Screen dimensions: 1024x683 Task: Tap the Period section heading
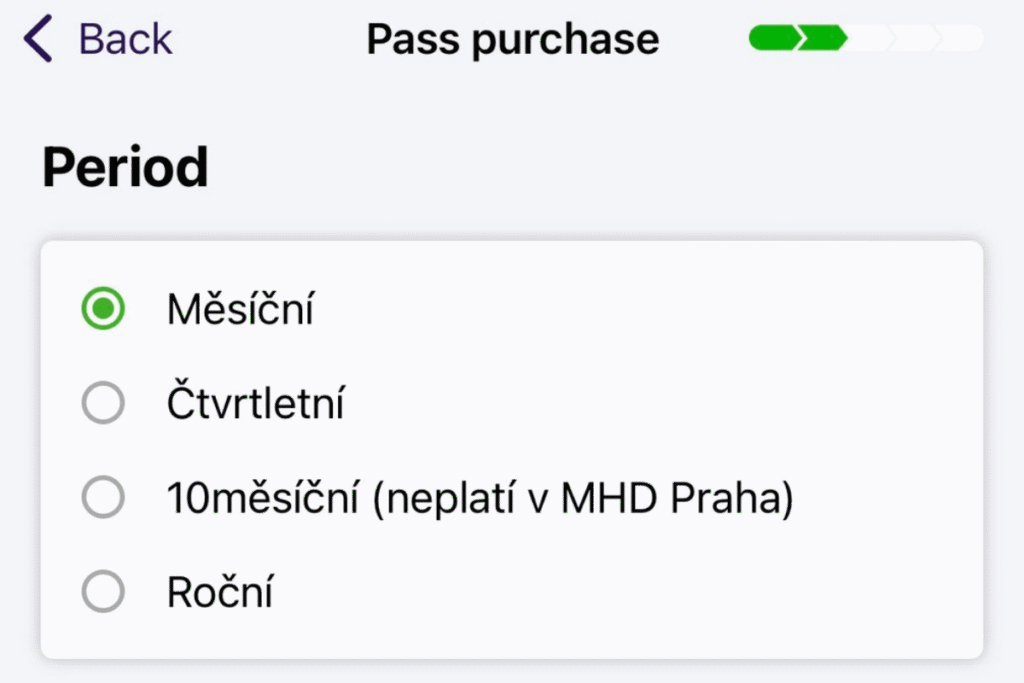coord(124,166)
